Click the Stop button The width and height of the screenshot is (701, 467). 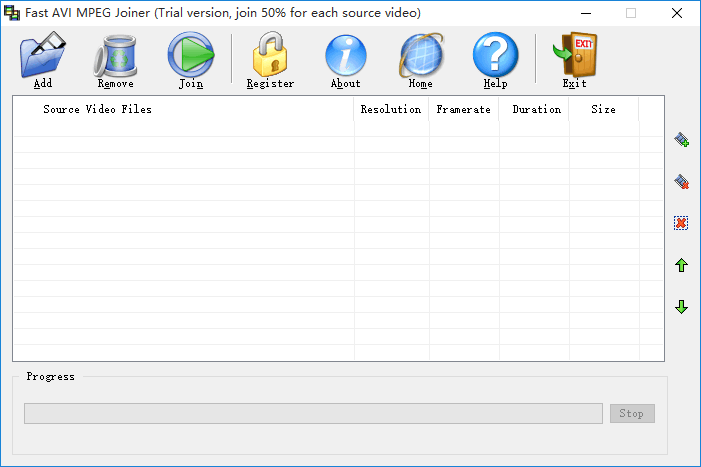tap(632, 413)
